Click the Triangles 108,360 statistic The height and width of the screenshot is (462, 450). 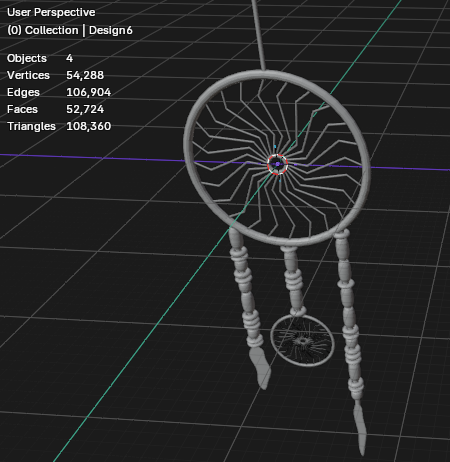pyautogui.click(x=59, y=126)
